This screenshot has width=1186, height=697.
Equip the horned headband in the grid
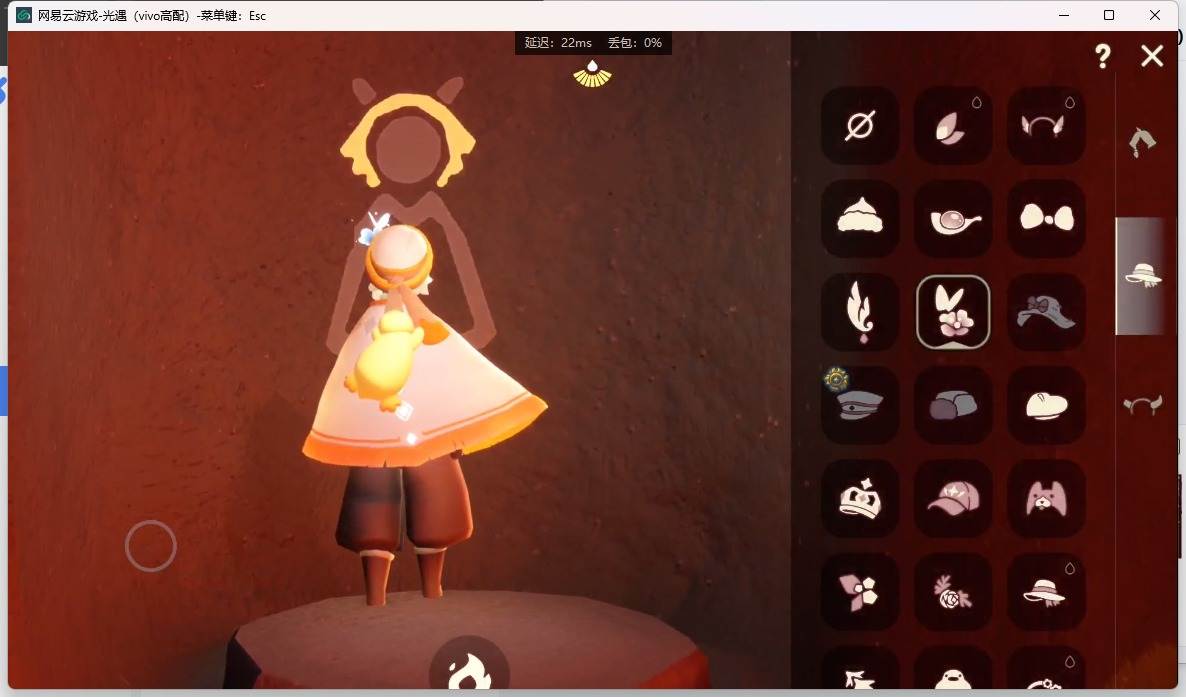coord(1046,126)
